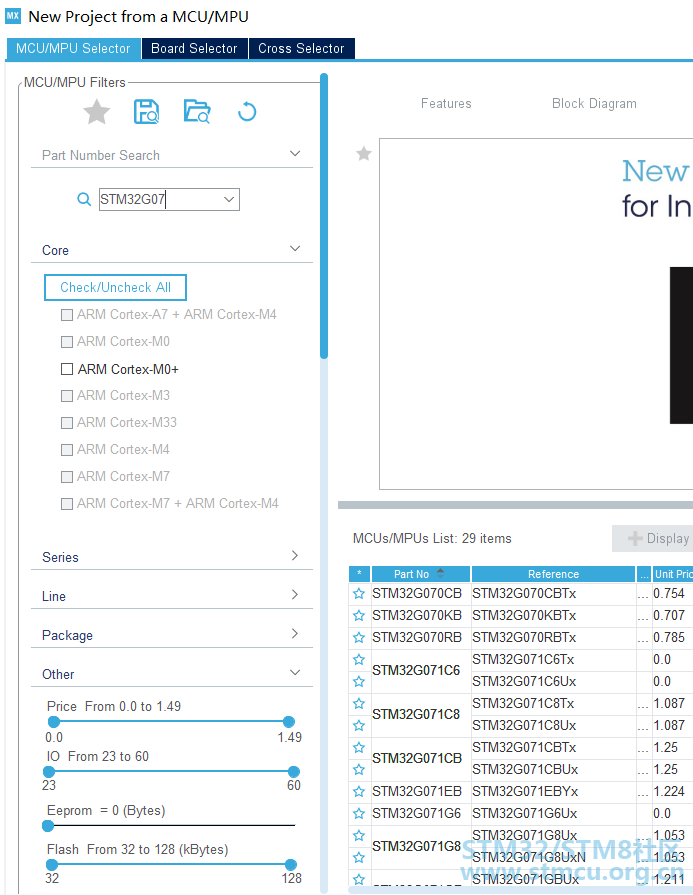Click the Price maximum slider handle
693x895 pixels.
click(x=289, y=721)
